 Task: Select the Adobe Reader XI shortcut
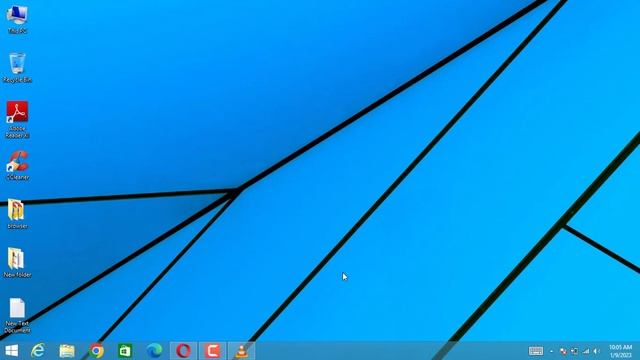pyautogui.click(x=17, y=120)
